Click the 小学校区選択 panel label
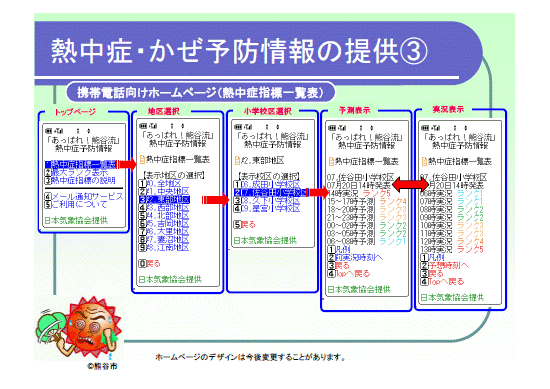Viewport: 550px width, 389px height. 268,111
